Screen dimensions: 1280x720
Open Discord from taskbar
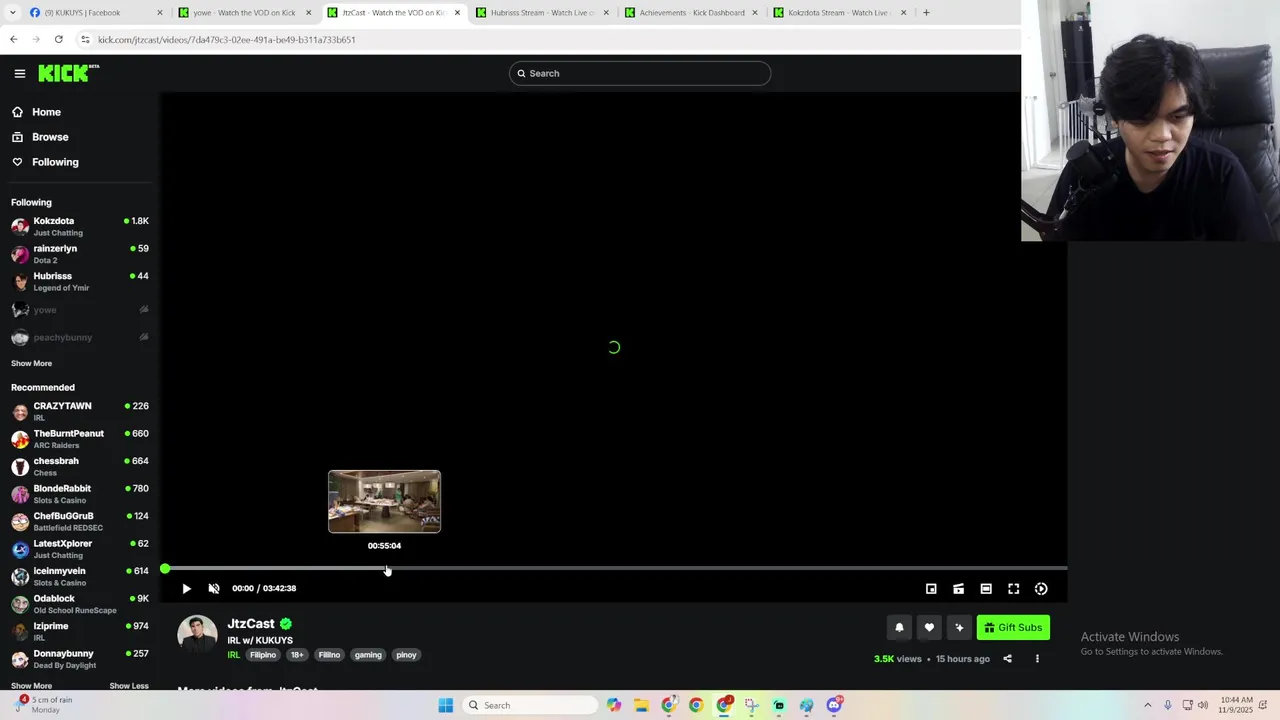click(x=834, y=705)
